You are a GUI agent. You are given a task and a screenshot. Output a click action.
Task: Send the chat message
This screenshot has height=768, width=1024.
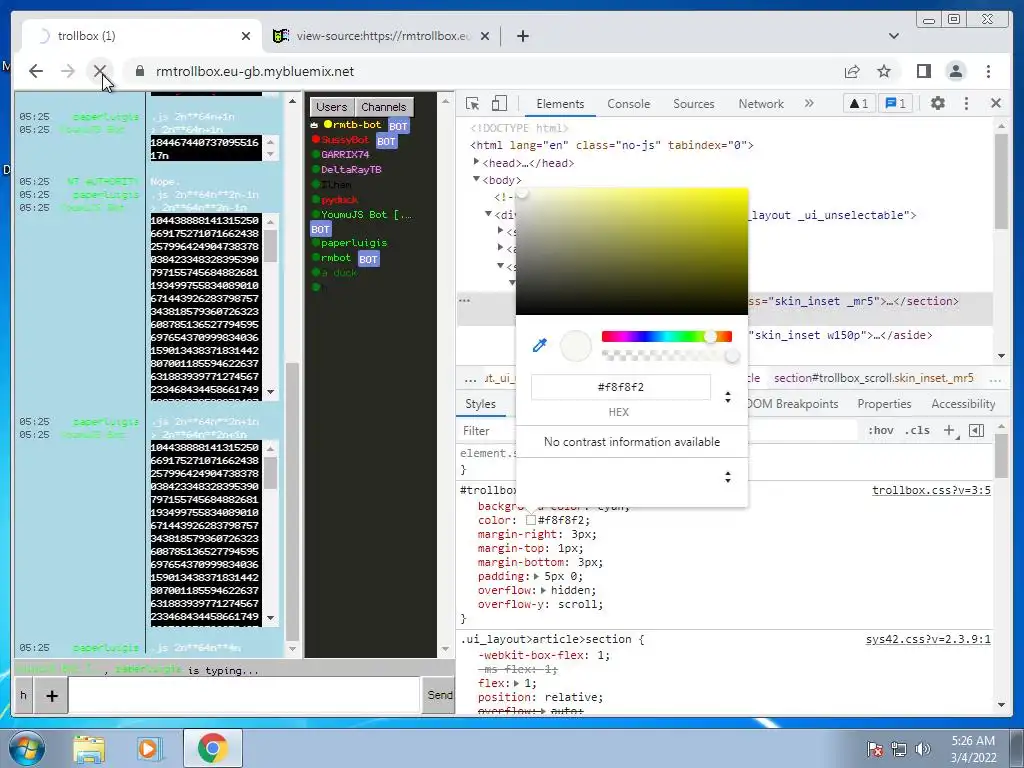coord(440,695)
